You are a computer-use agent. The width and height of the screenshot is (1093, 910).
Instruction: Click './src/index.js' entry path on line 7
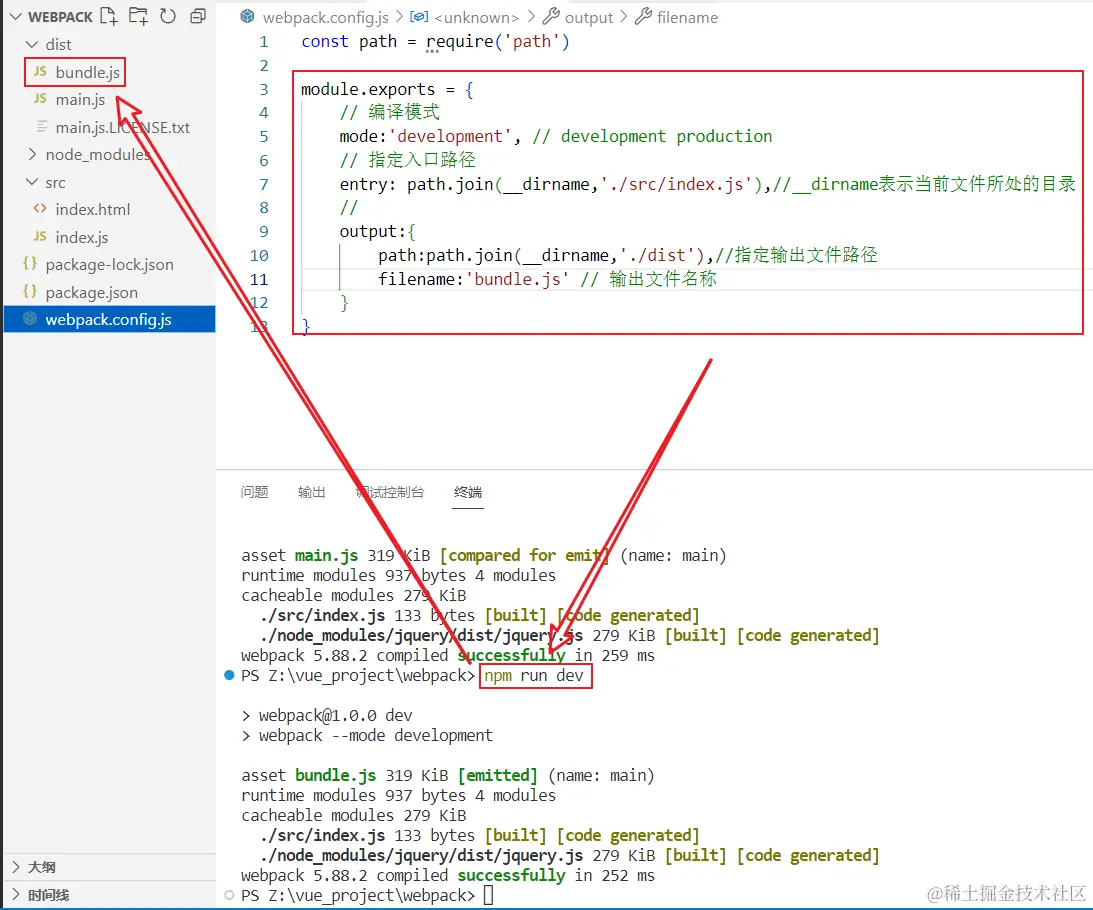point(675,184)
